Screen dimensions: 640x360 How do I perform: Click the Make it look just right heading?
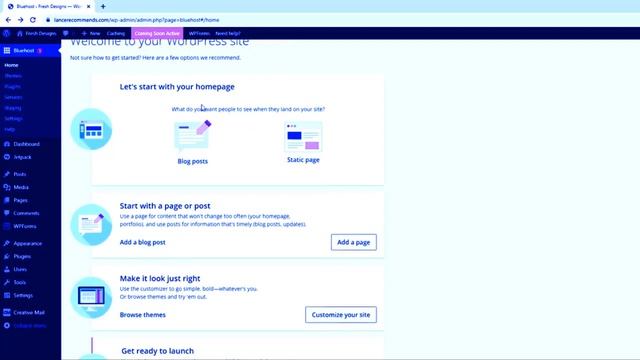click(160, 278)
